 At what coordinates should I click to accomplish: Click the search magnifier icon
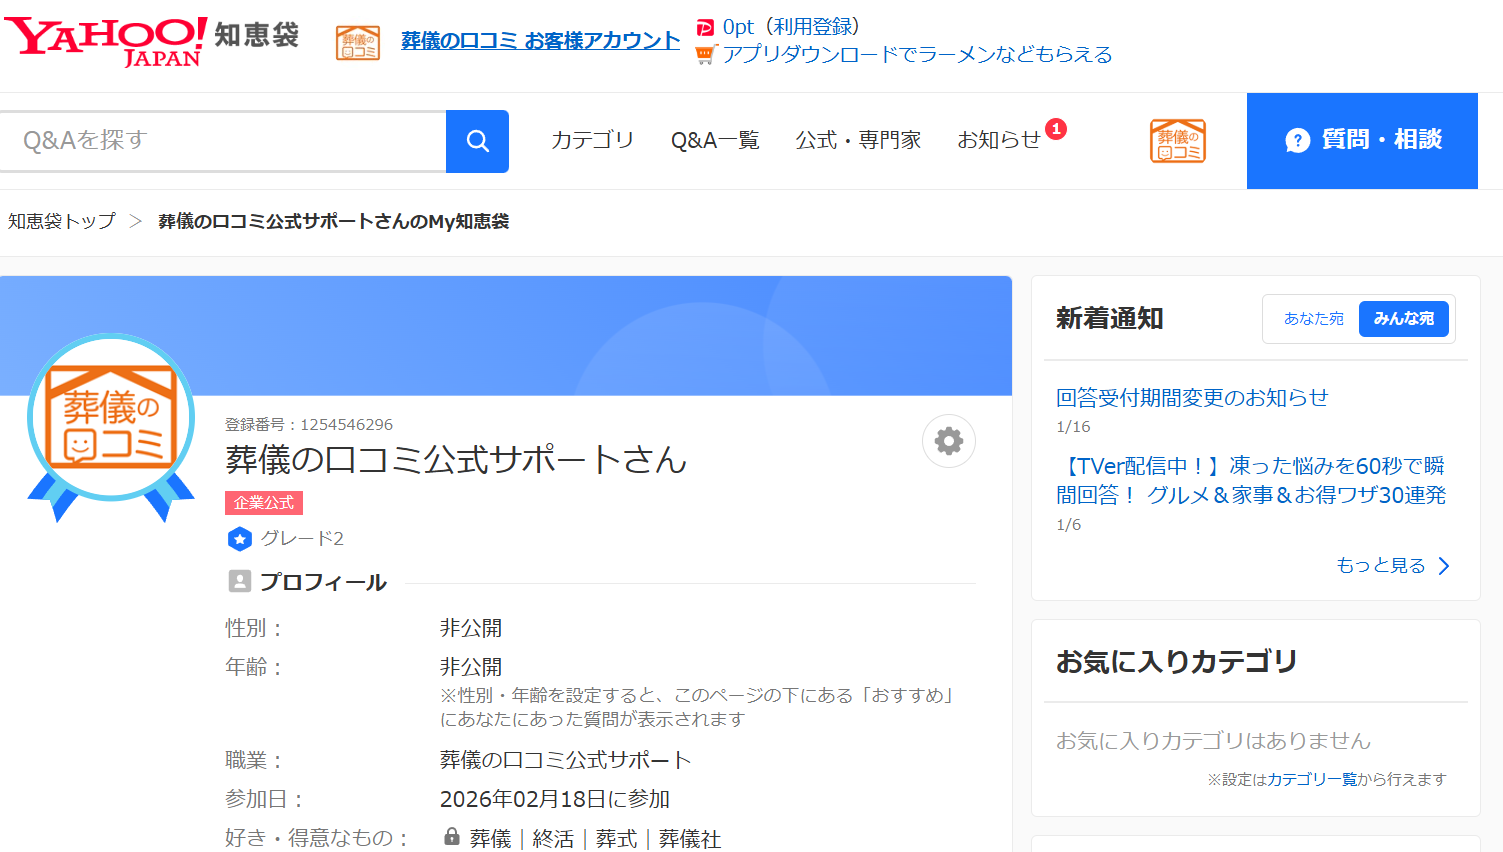click(477, 140)
